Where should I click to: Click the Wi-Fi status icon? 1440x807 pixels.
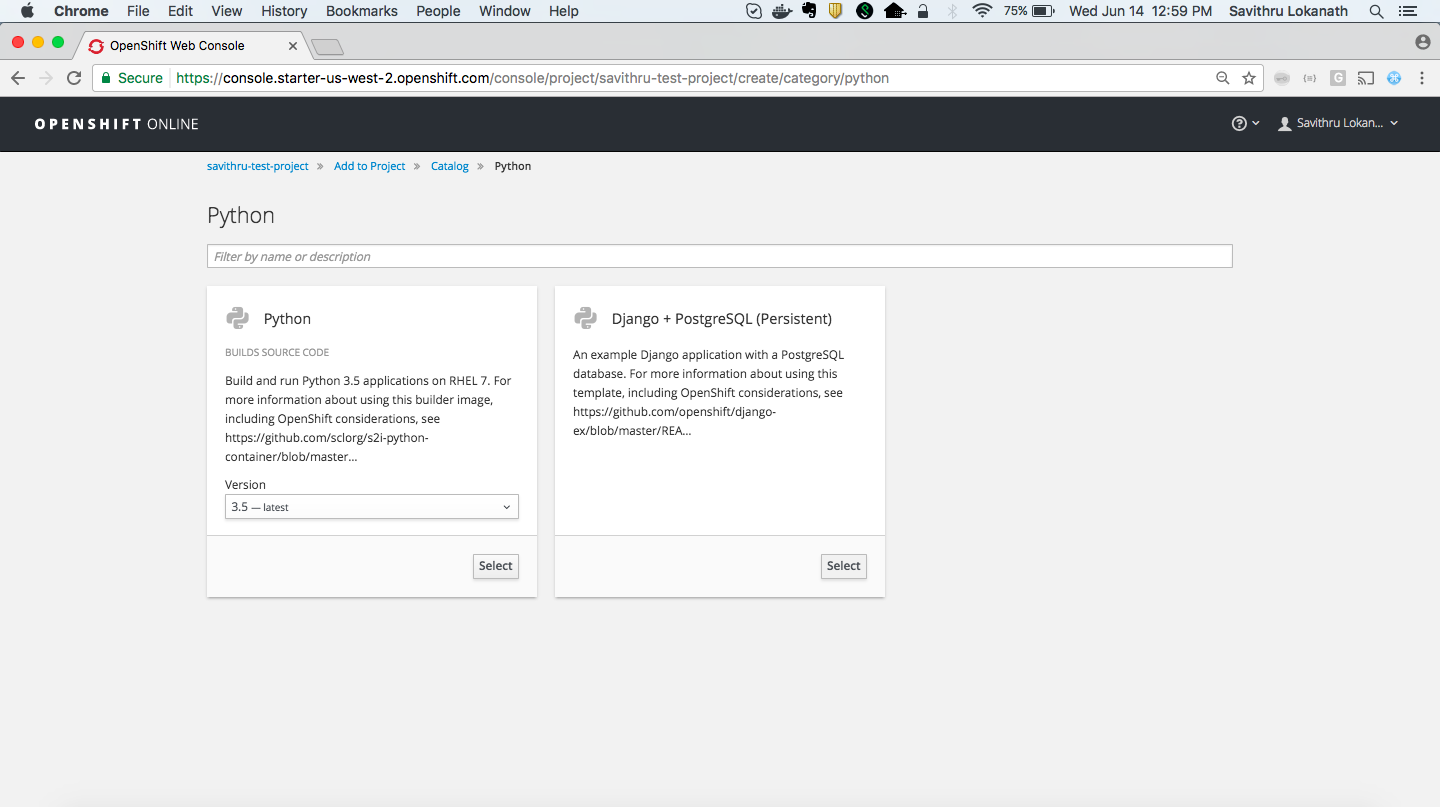coord(983,11)
